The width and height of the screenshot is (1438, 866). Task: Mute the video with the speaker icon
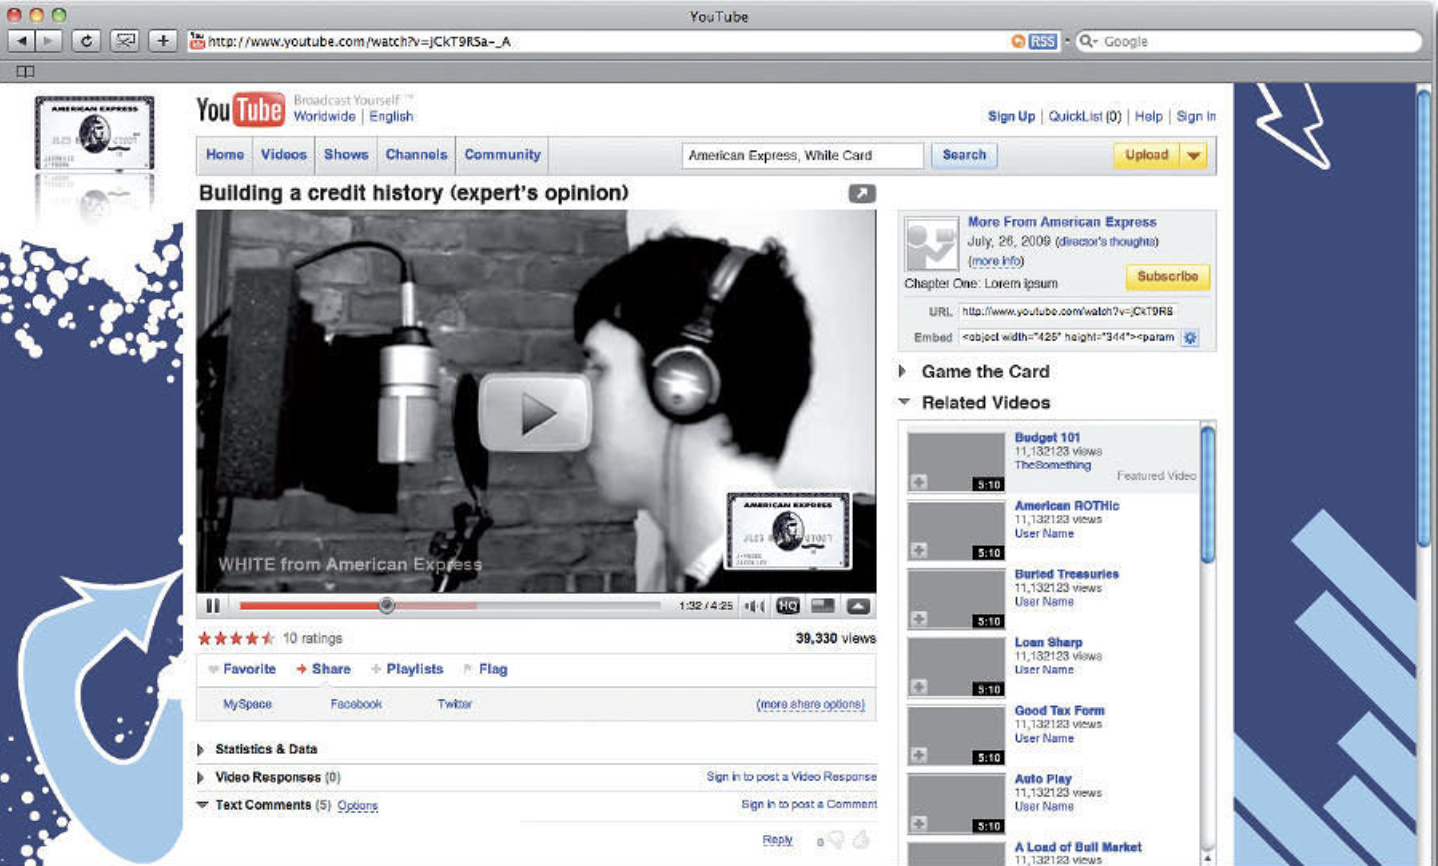click(754, 606)
